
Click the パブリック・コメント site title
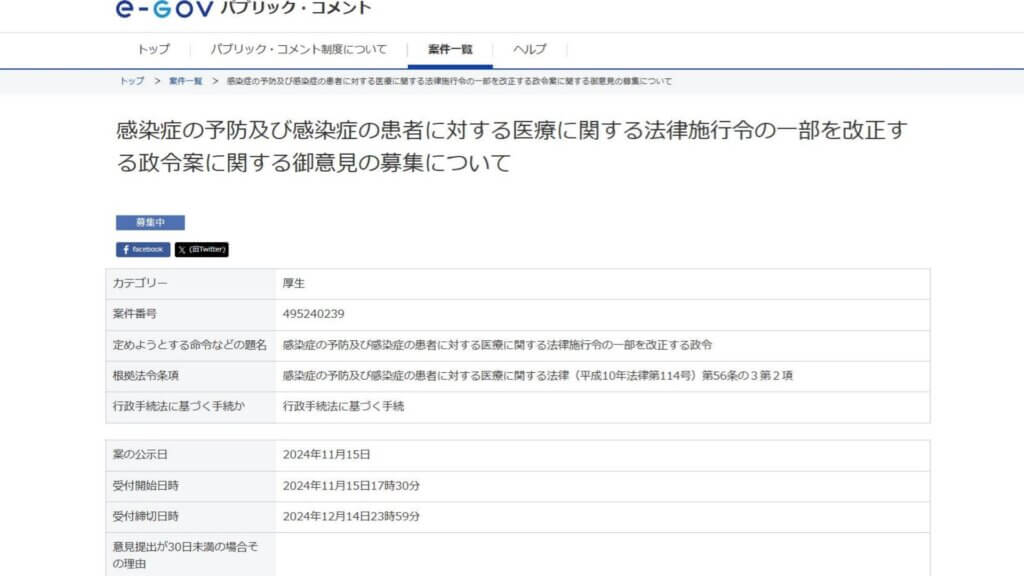click(x=295, y=9)
